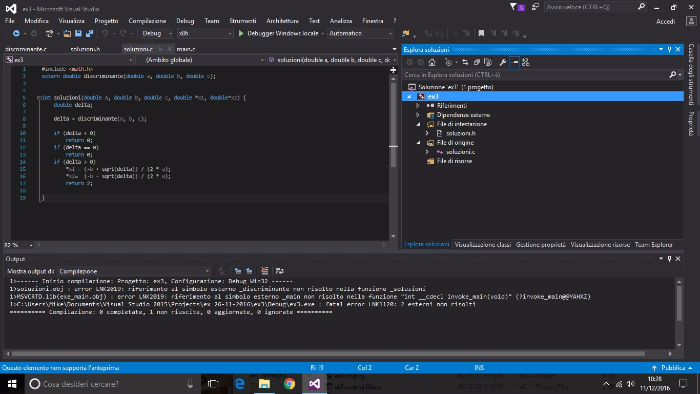Click the Save All icon
Screen dimensions: 700x394
89,33
